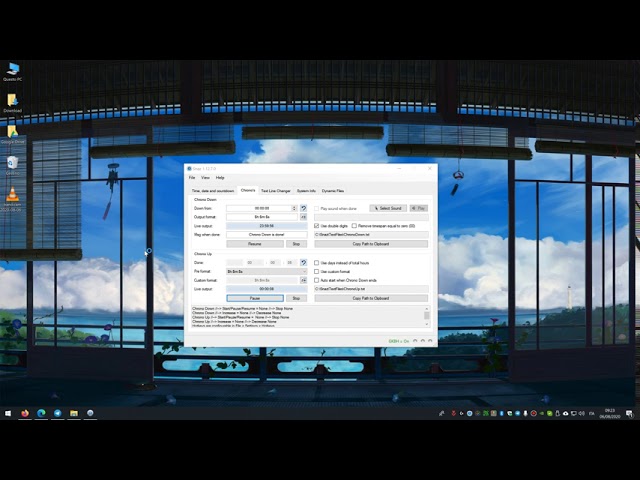Enable Play sound when done checkbox
The height and width of the screenshot is (480, 640).
pyautogui.click(x=317, y=208)
